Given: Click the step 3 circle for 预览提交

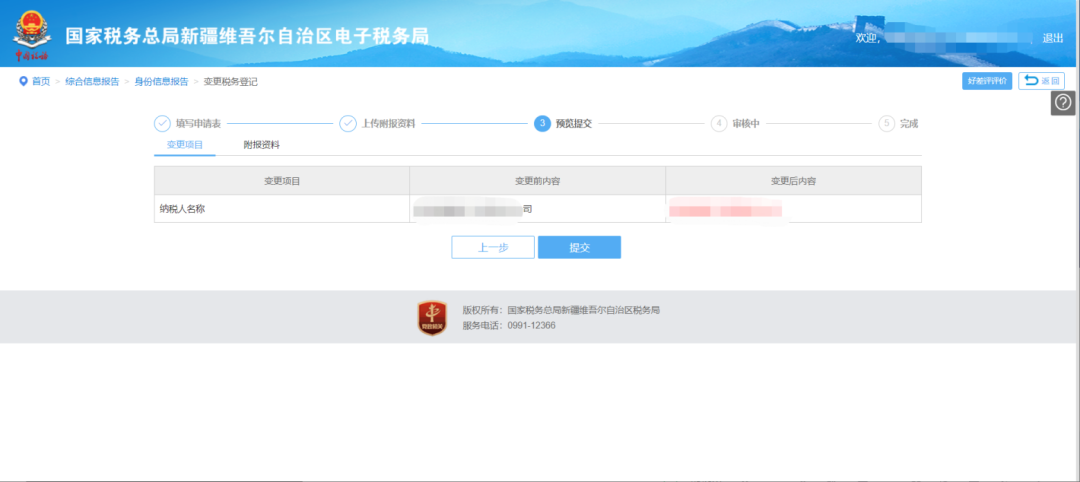Looking at the screenshot, I should point(542,124).
